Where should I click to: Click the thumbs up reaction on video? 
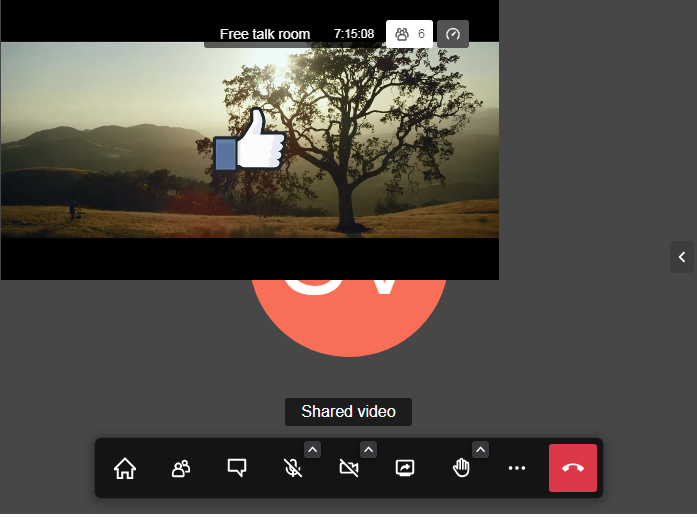[x=249, y=140]
